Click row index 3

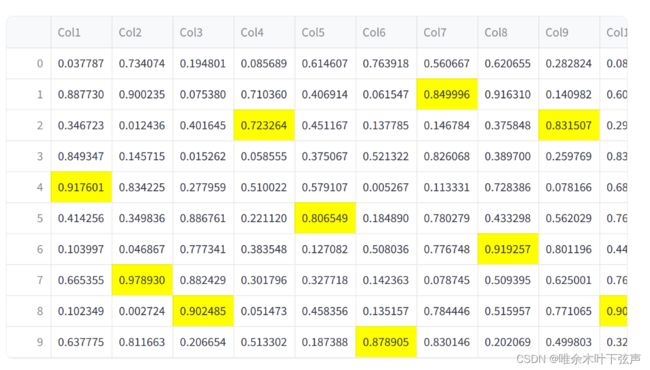[29, 156]
